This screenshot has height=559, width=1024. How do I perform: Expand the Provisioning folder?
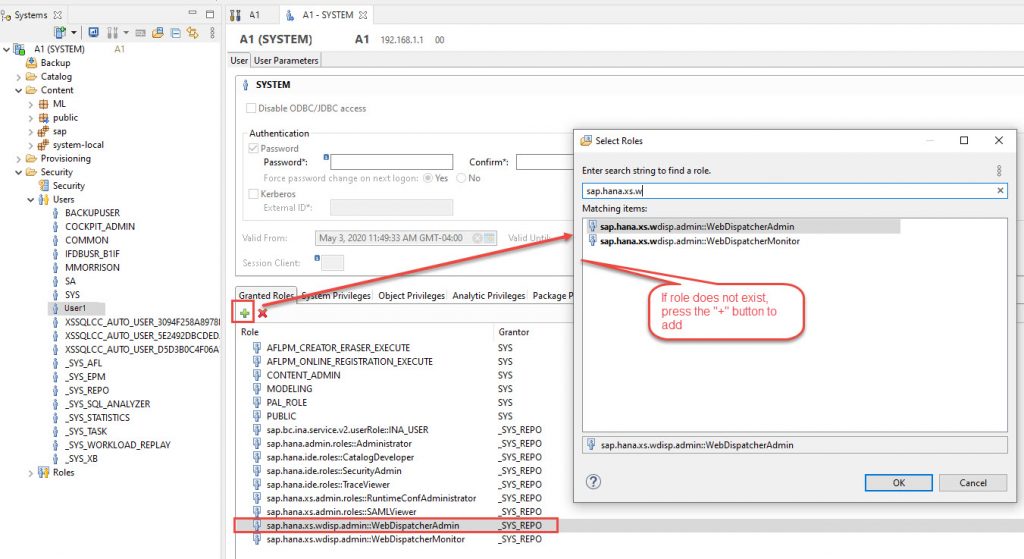coord(18,159)
